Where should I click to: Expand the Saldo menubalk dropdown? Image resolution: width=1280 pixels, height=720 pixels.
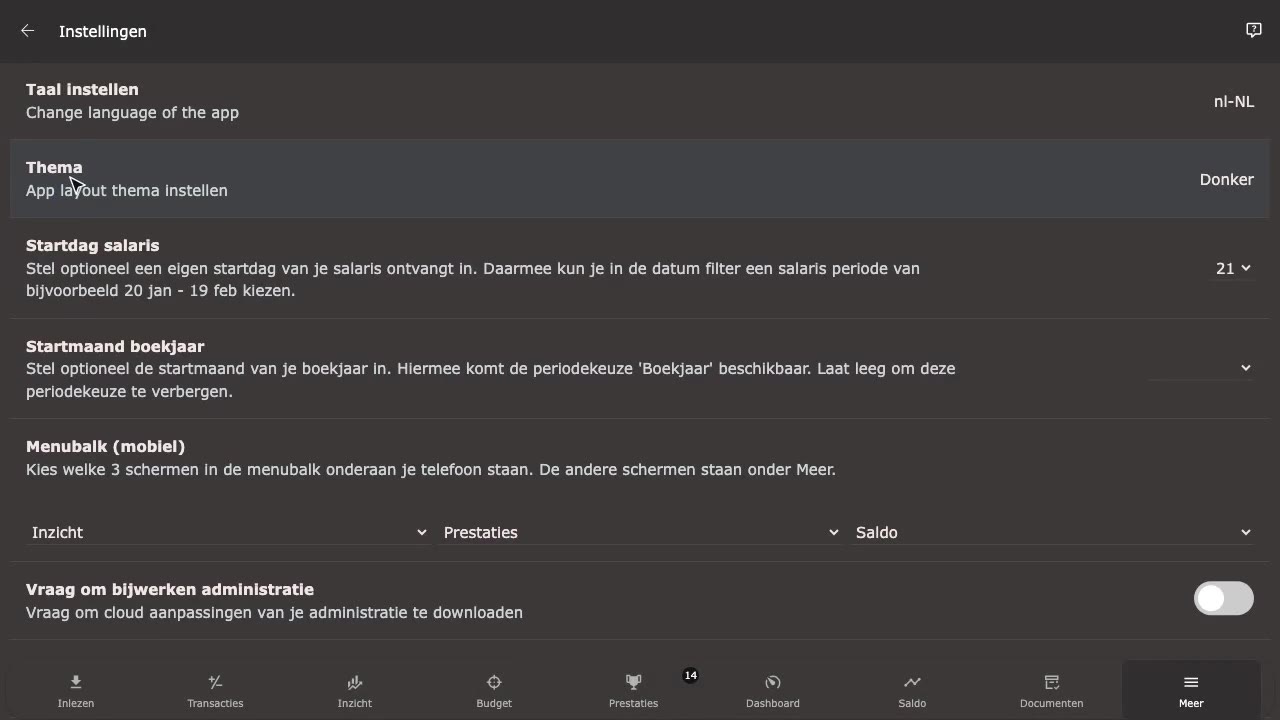click(1053, 532)
